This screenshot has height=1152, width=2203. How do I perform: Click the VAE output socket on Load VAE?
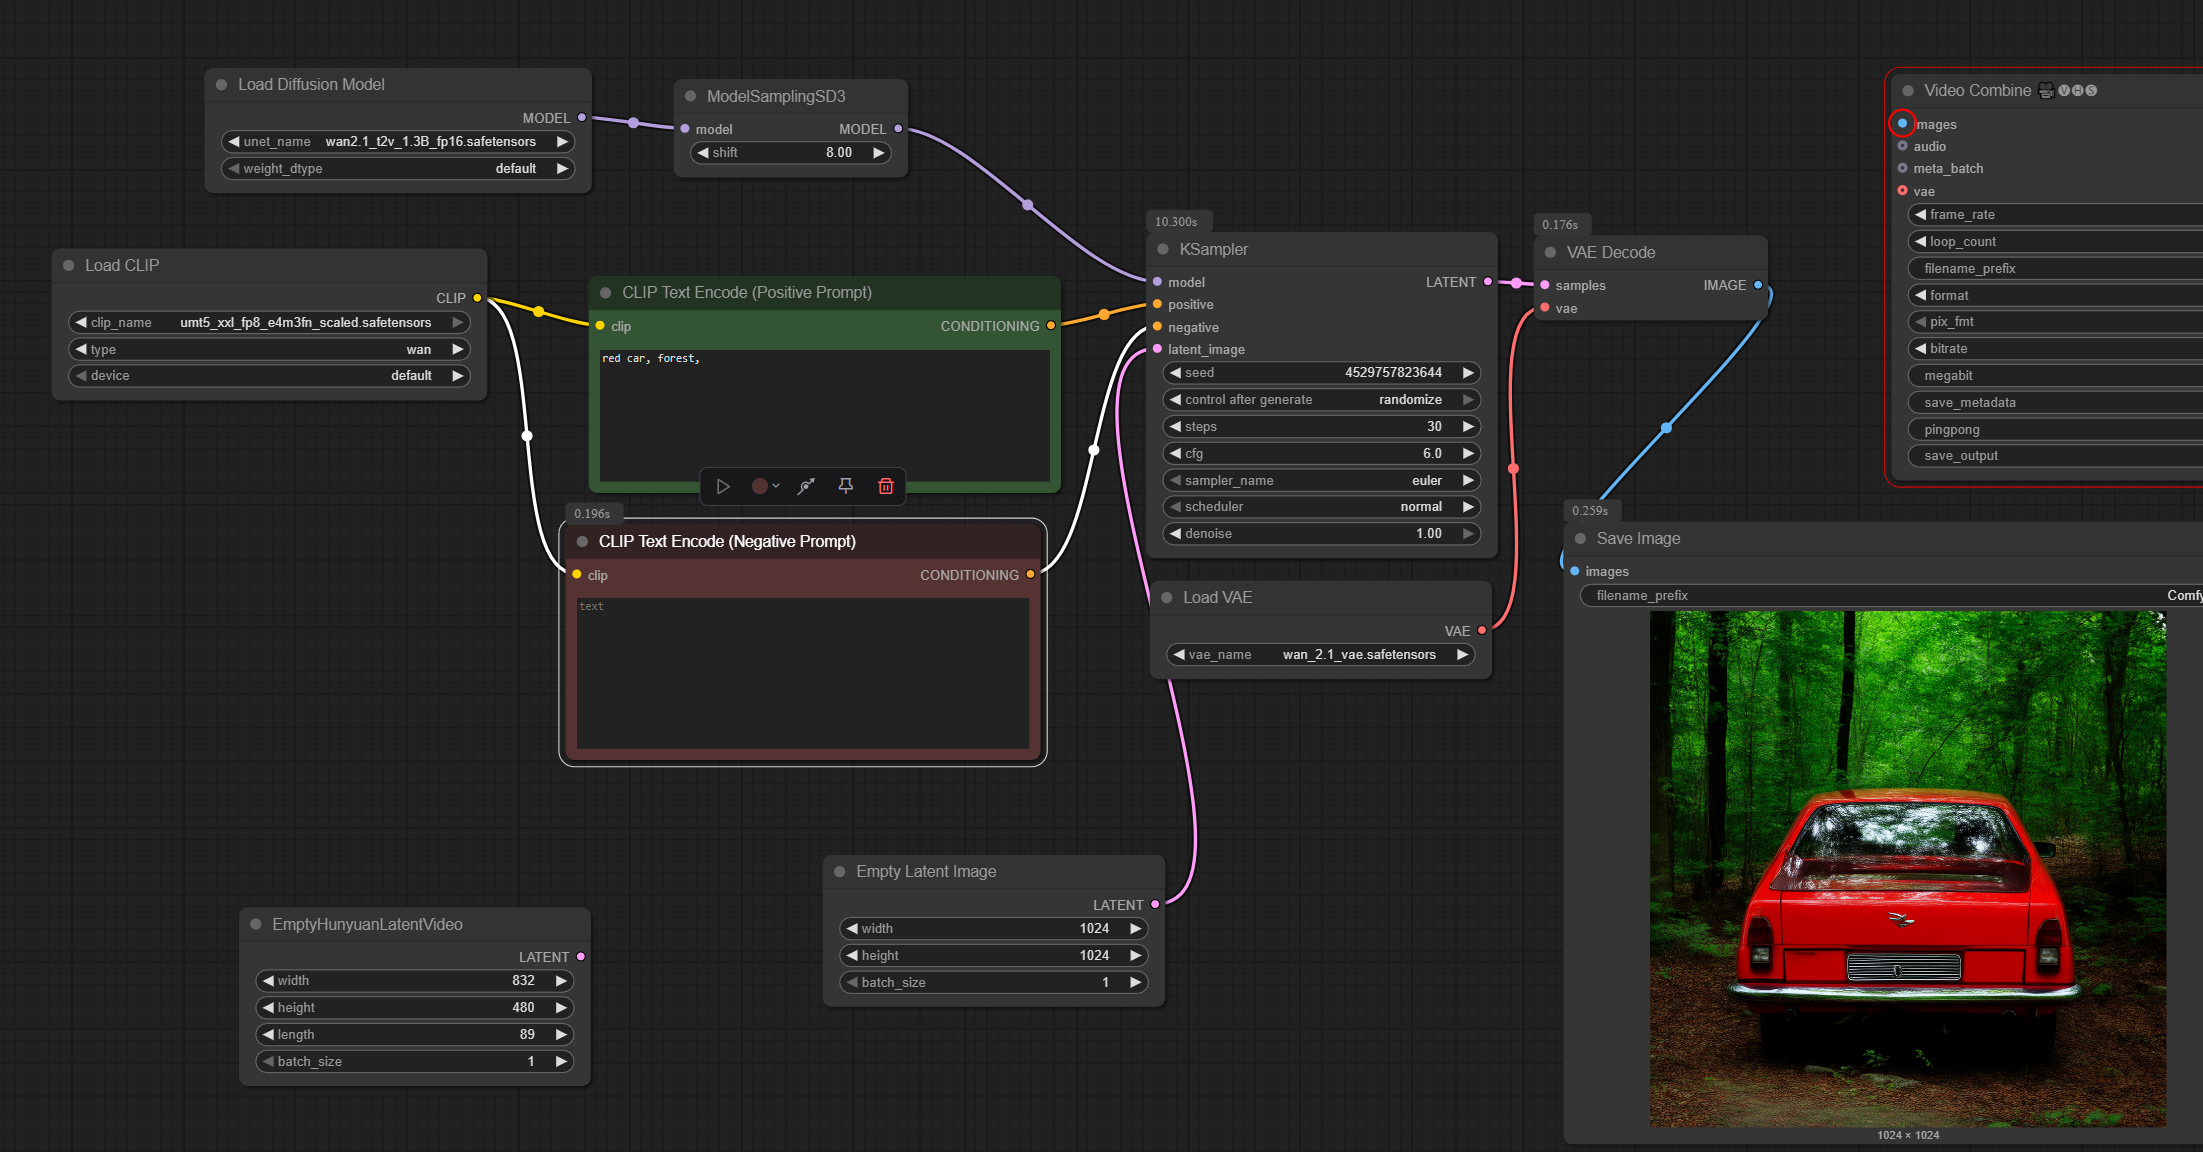1482,631
